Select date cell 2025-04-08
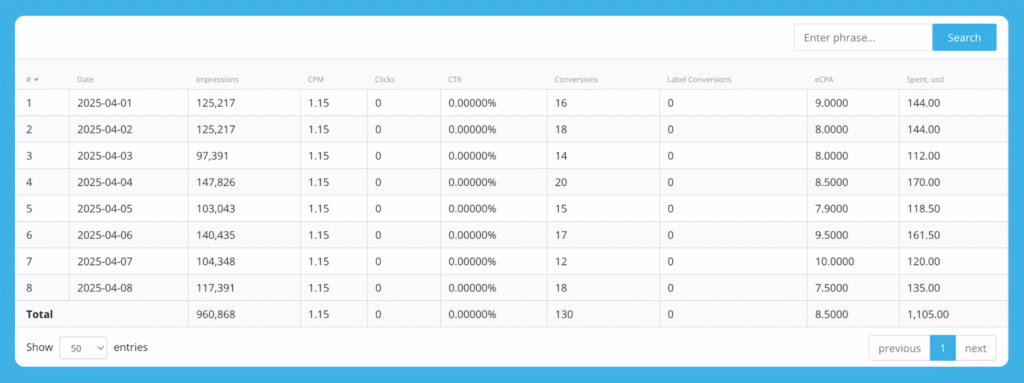The image size is (1024, 383). pyautogui.click(x=104, y=288)
